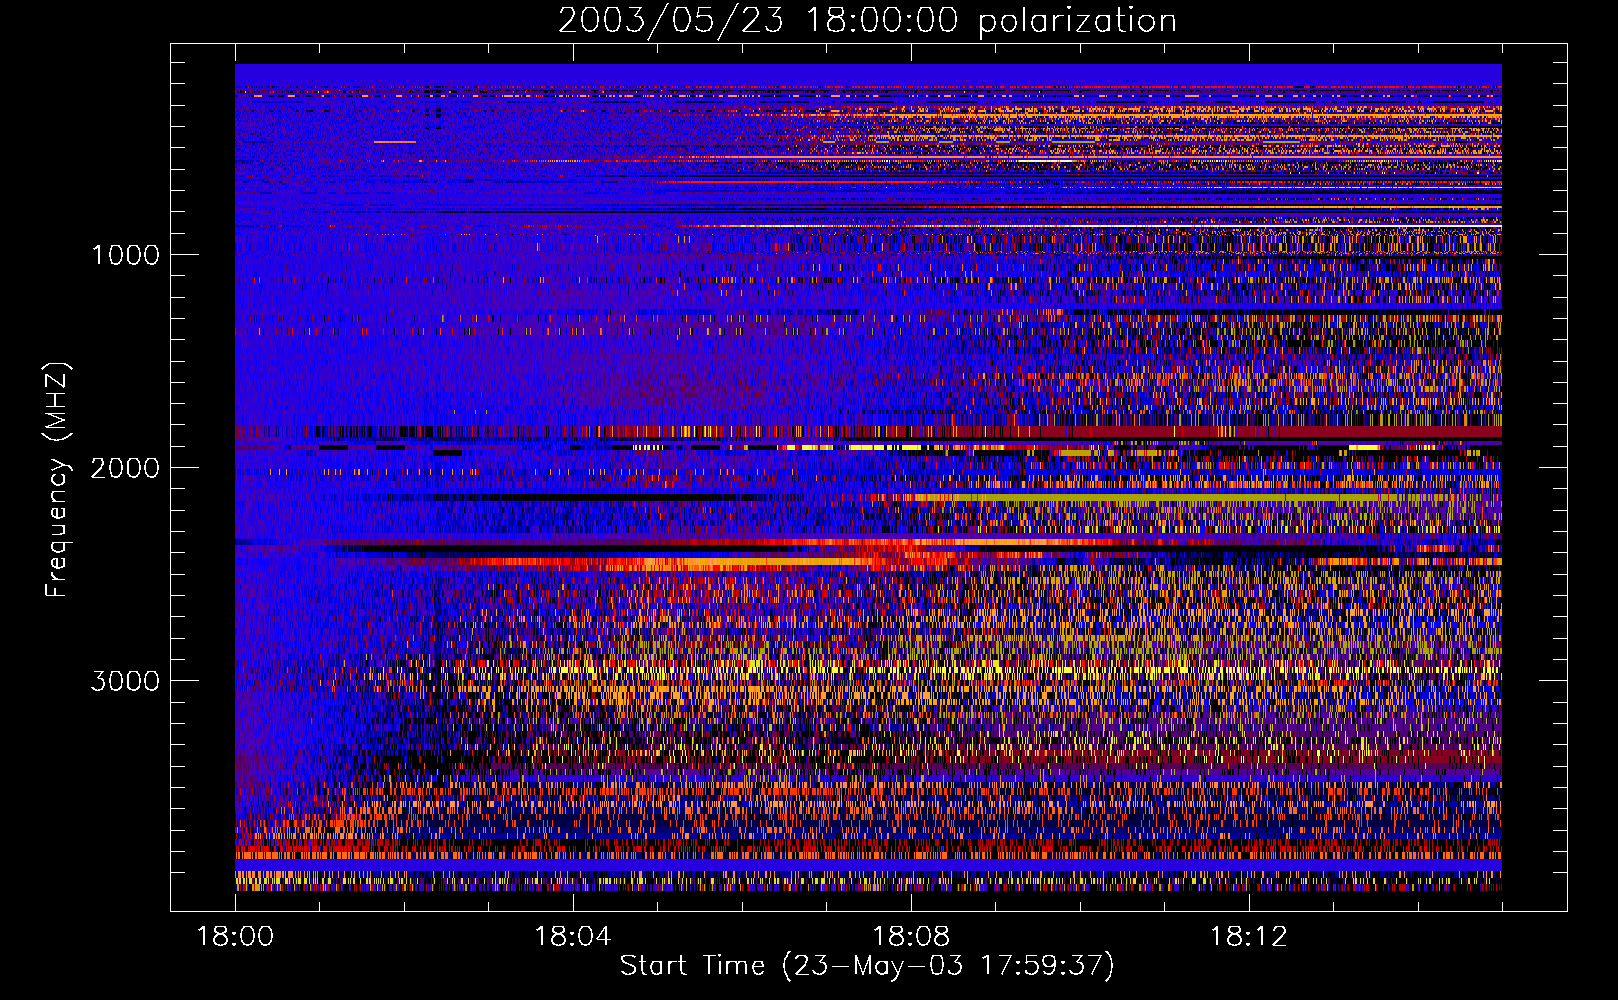Click the "1000" frequency tick label
1618x1000 pixels.
(125, 255)
